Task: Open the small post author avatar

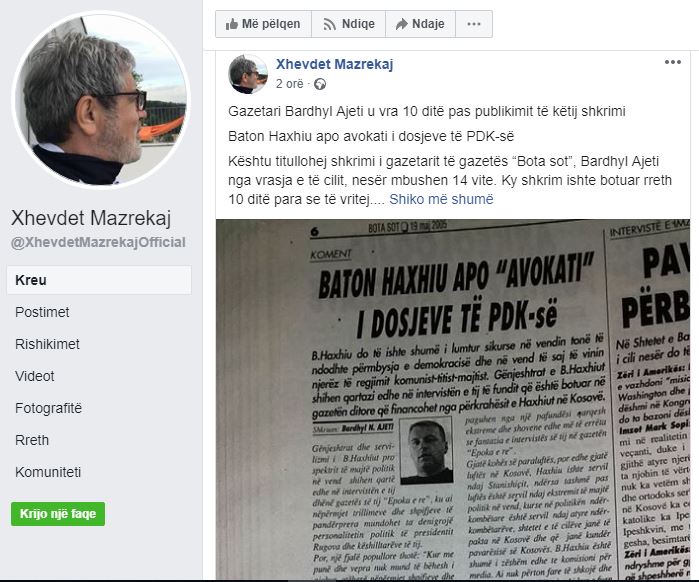Action: point(248,74)
